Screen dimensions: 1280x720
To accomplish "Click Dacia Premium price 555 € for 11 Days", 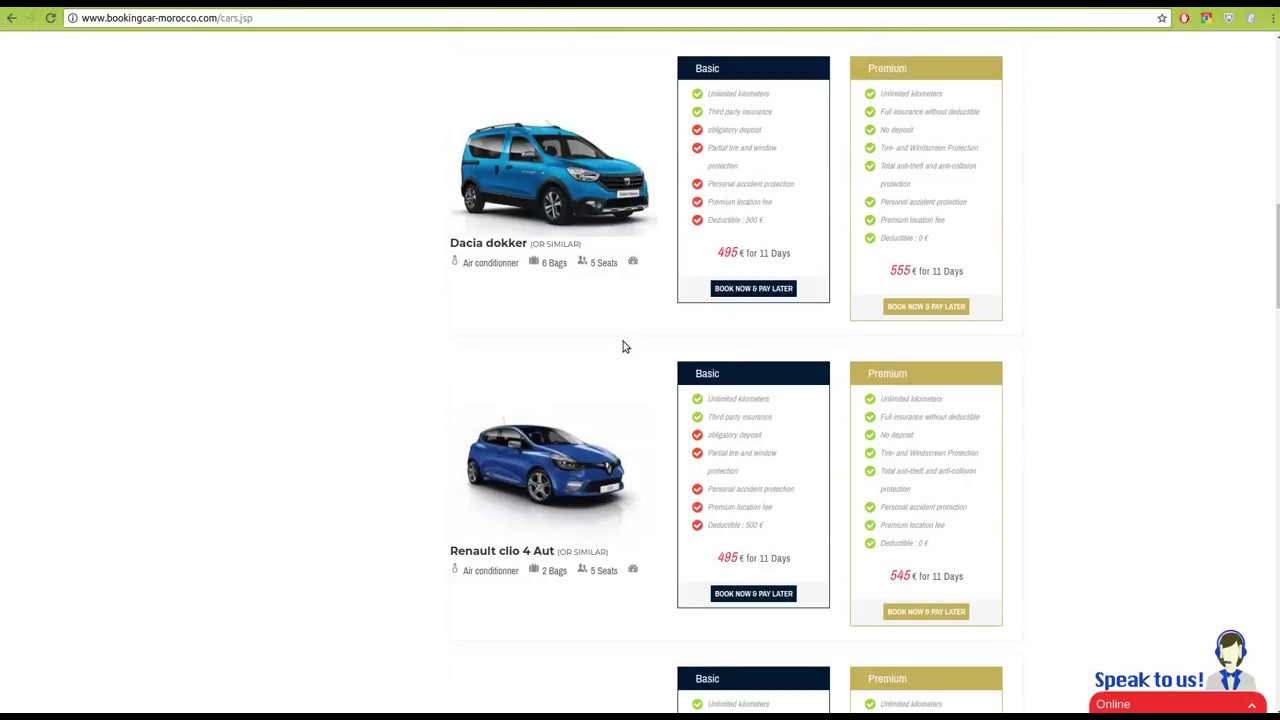I will coord(926,271).
